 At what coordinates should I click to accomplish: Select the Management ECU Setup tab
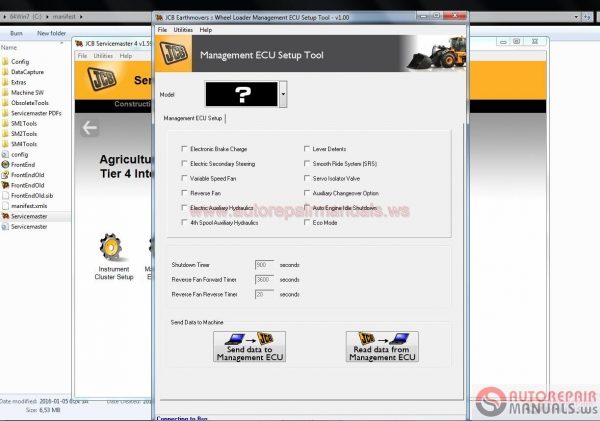pos(193,118)
